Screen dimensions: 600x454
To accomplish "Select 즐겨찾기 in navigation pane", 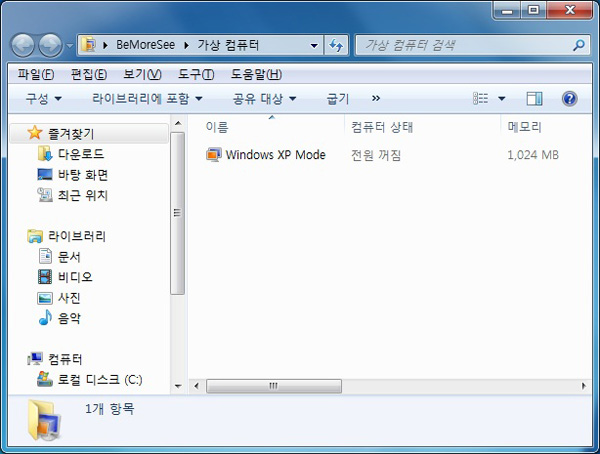I will click(89, 133).
